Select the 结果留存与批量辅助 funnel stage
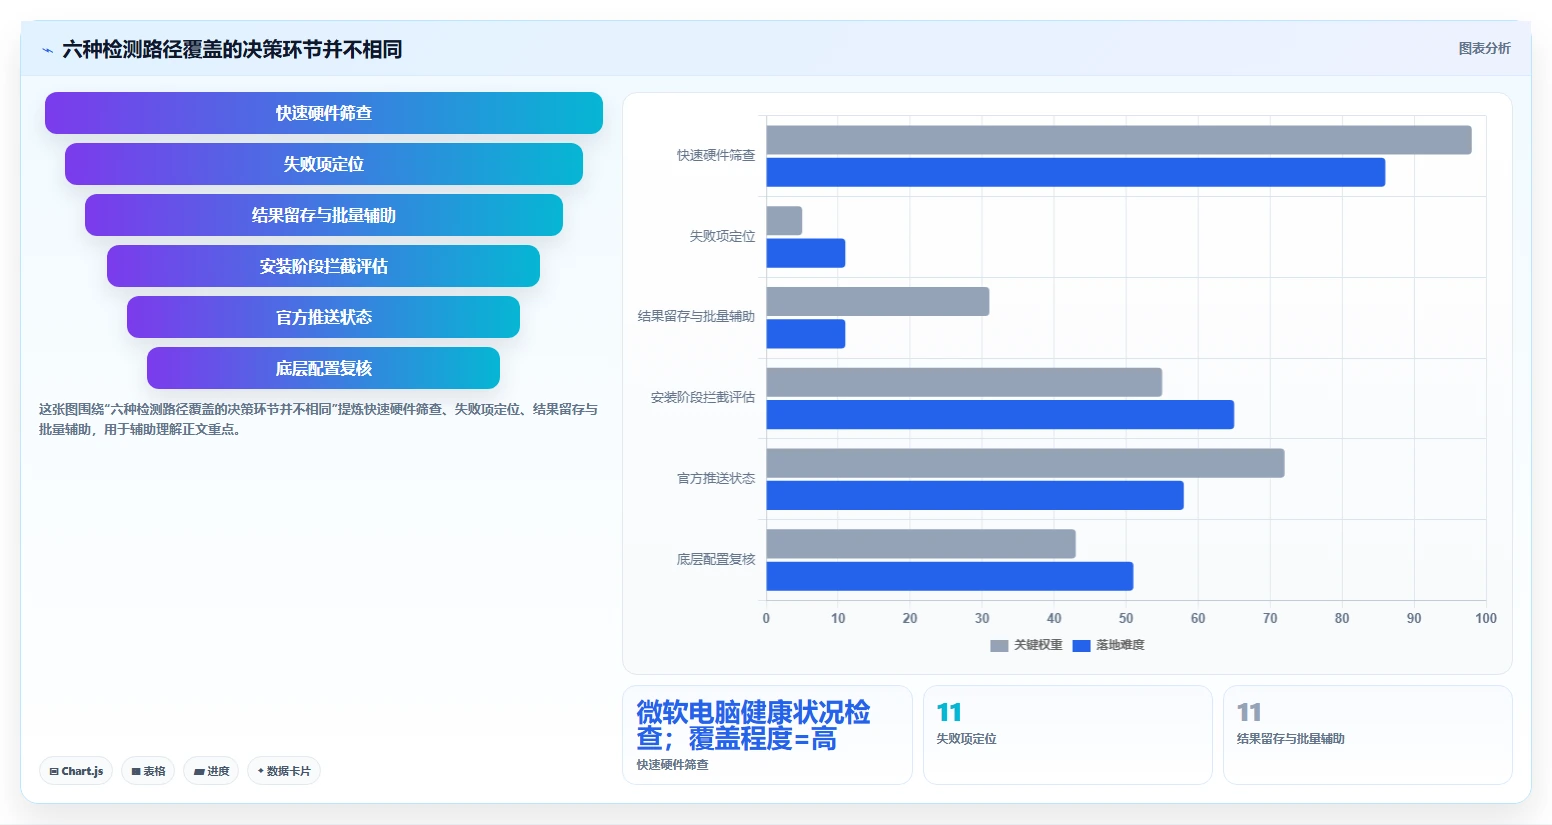The image size is (1552, 825). pos(324,215)
